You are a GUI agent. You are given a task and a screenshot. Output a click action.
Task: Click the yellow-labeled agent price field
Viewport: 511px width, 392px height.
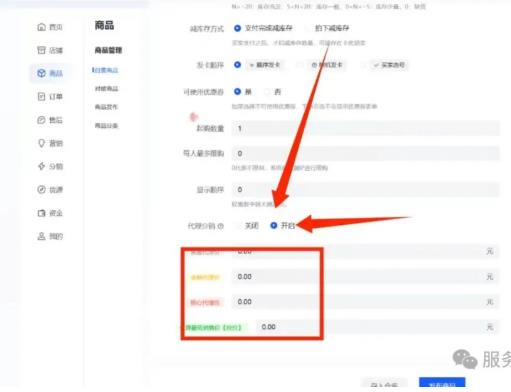click(x=364, y=277)
